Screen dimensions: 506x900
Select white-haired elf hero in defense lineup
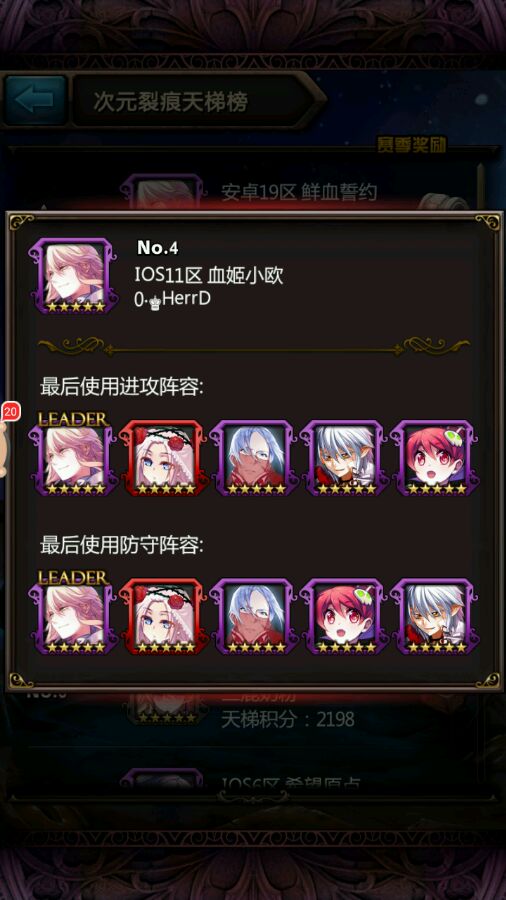pos(434,616)
